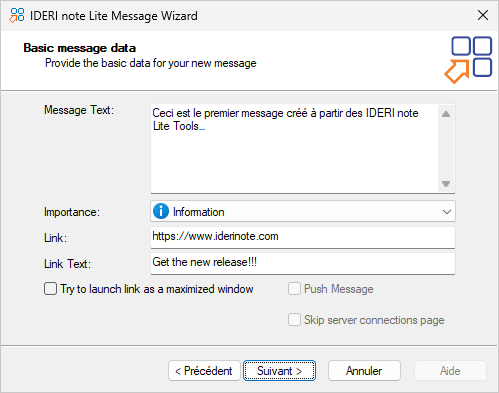The width and height of the screenshot is (499, 393).
Task: Close the Message Wizard window
Action: pyautogui.click(x=483, y=15)
